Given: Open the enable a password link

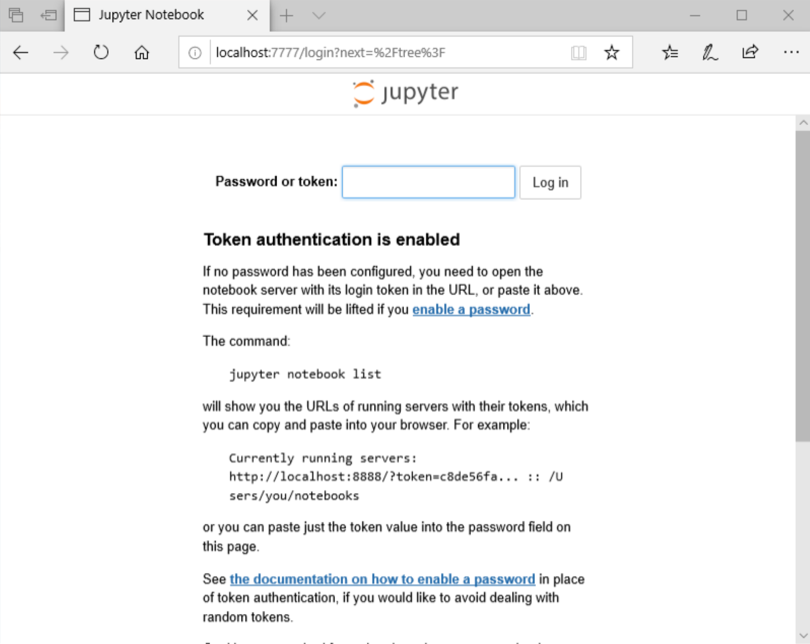Looking at the screenshot, I should [x=471, y=309].
